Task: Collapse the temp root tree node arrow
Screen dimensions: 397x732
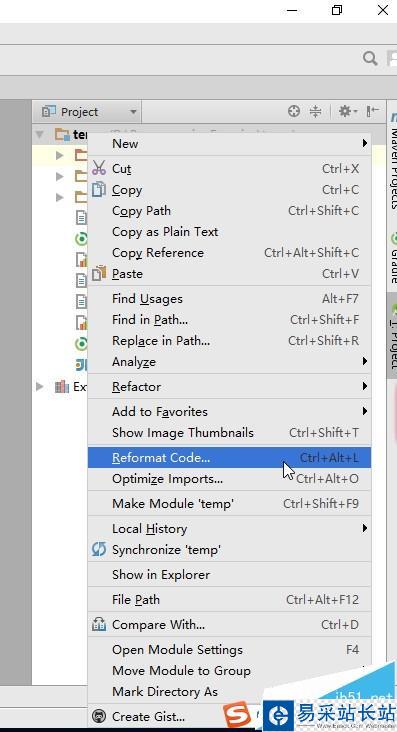Action: click(40, 134)
